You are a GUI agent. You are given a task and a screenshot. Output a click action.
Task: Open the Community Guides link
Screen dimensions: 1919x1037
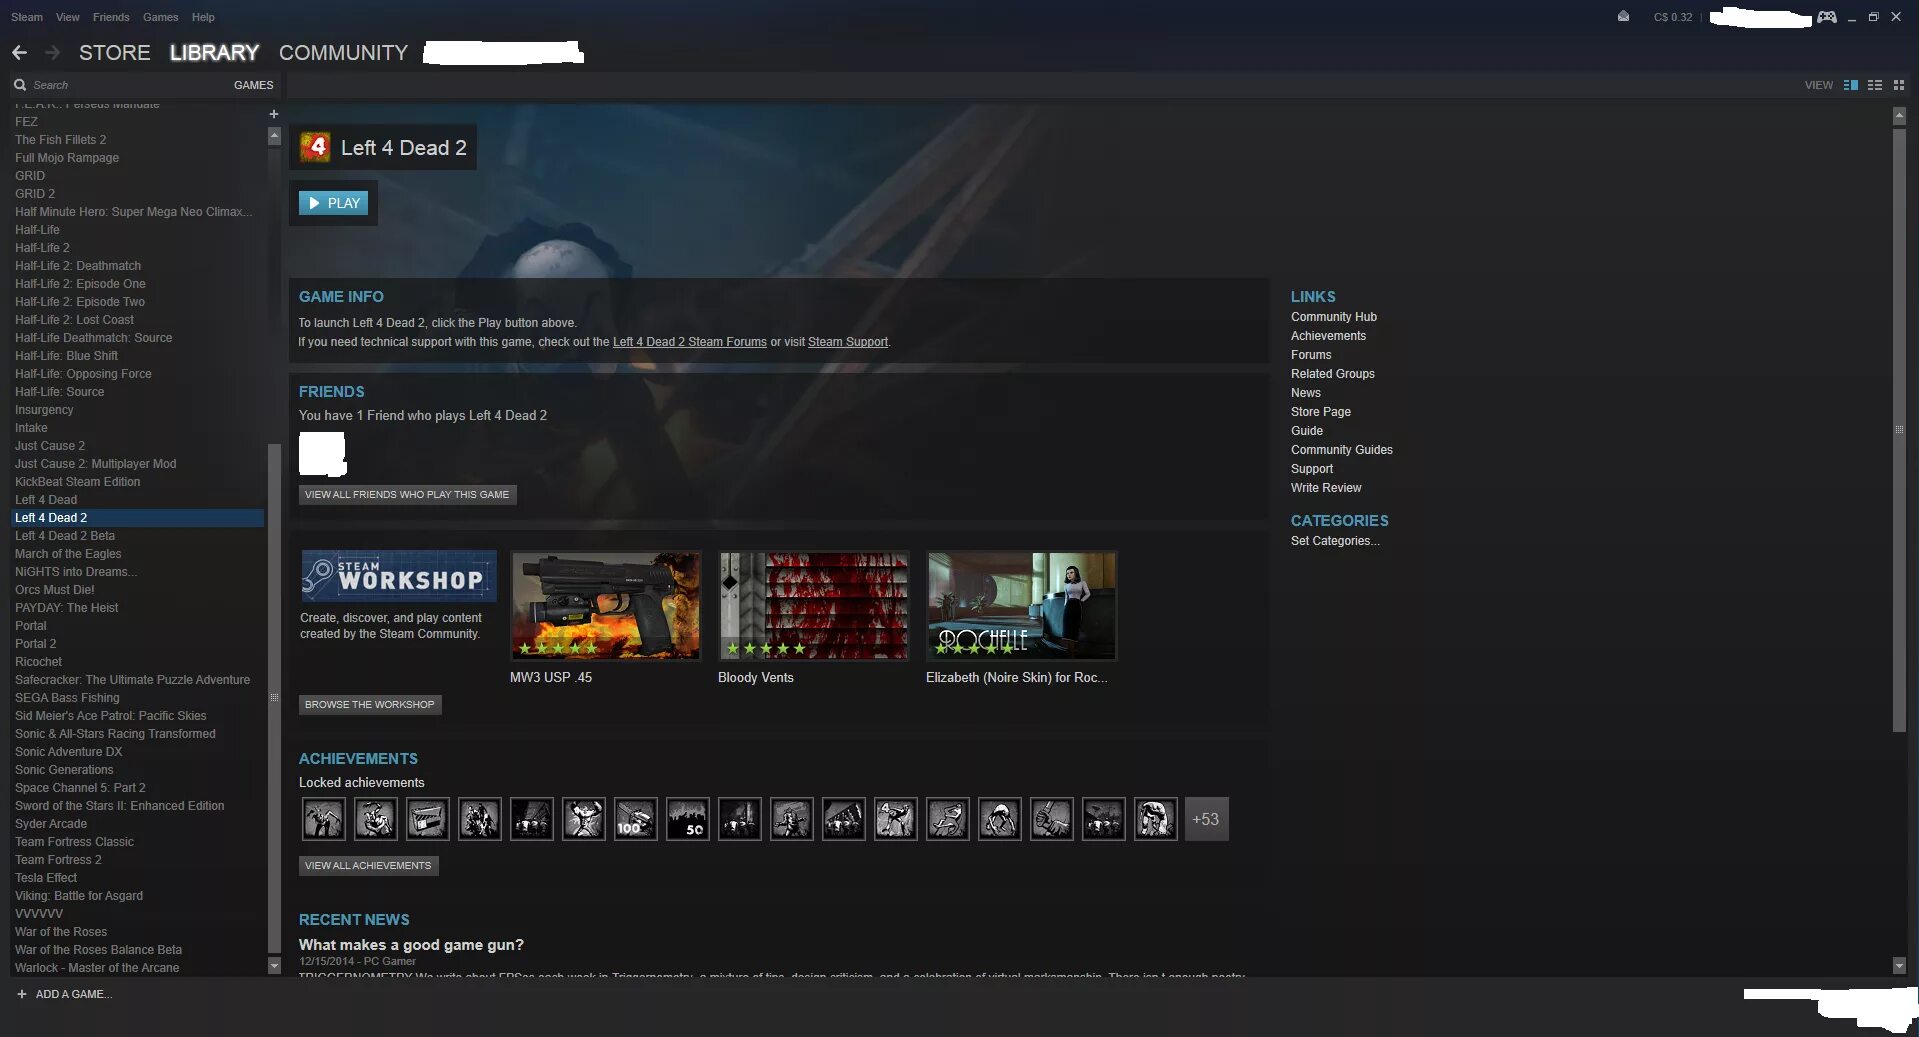point(1342,450)
